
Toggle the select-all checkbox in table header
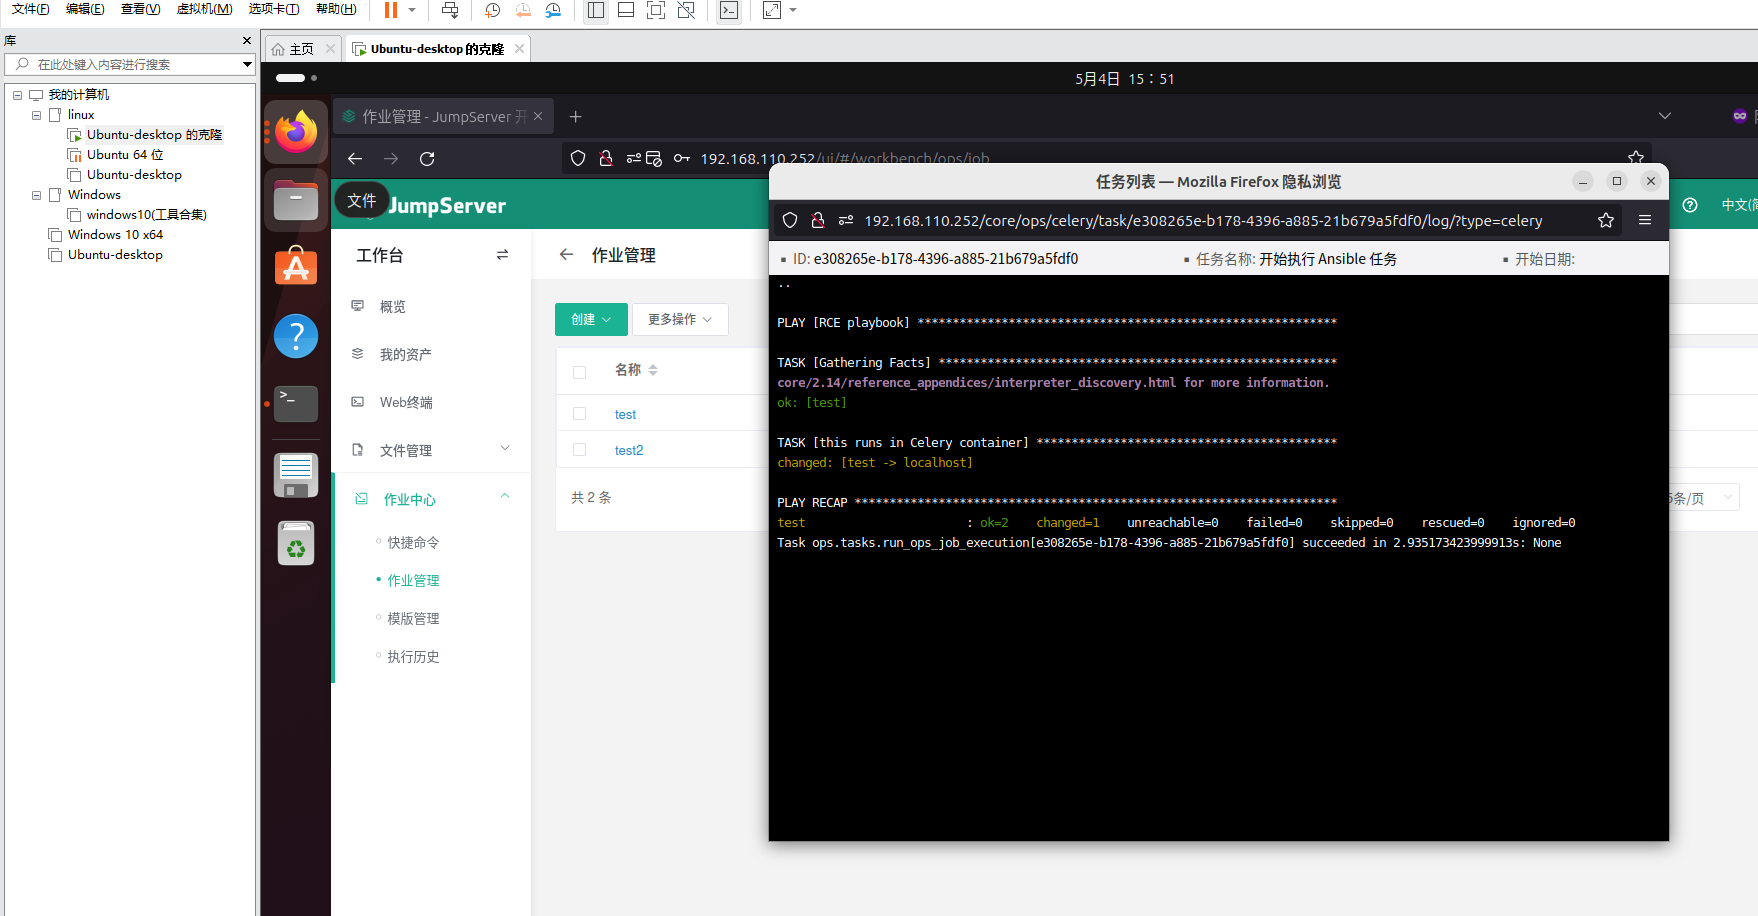pos(579,371)
